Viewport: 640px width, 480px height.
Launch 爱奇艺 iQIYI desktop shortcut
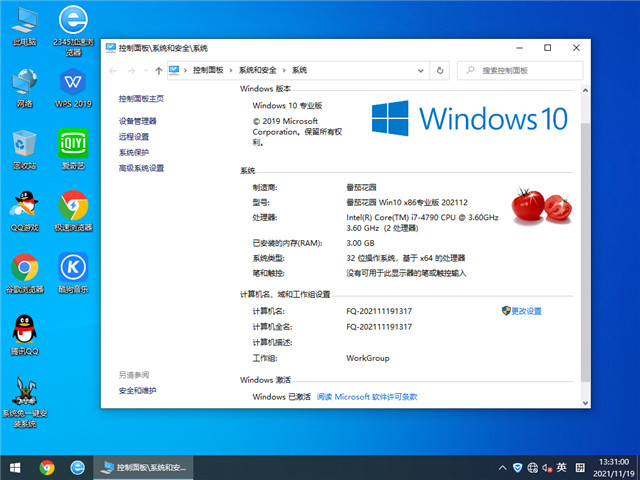coord(73,150)
